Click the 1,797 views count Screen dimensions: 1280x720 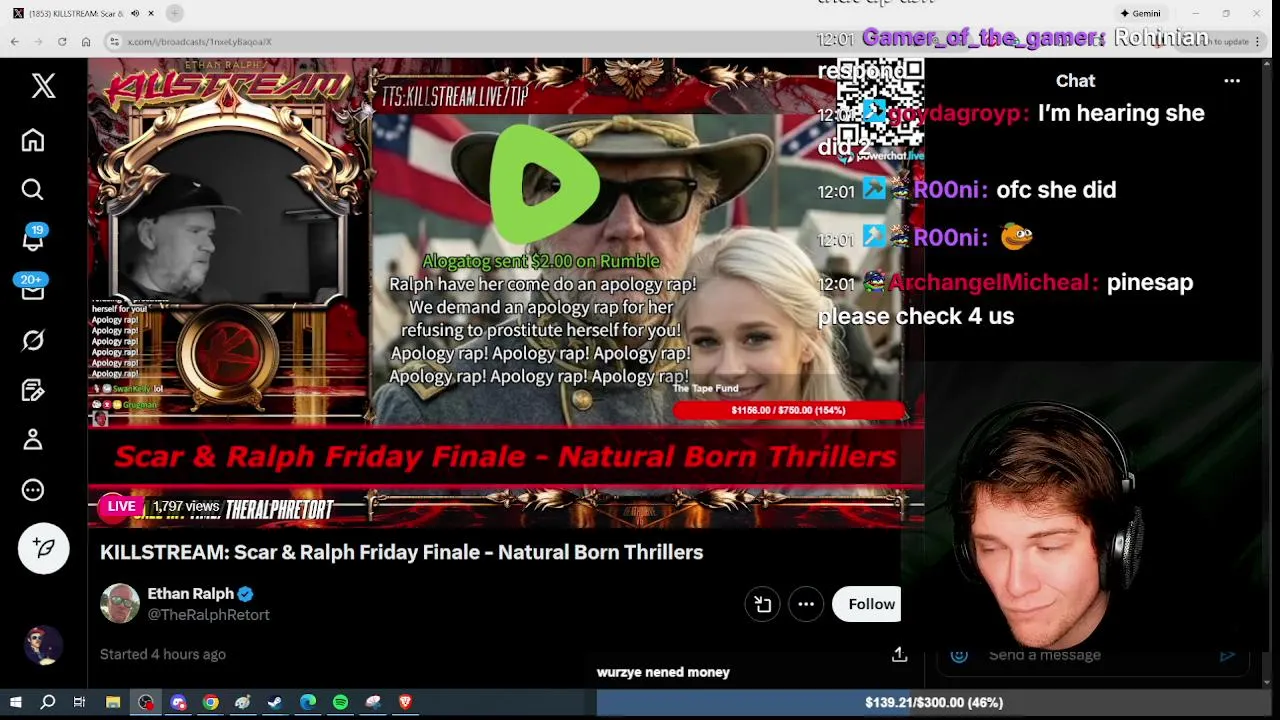tap(185, 506)
